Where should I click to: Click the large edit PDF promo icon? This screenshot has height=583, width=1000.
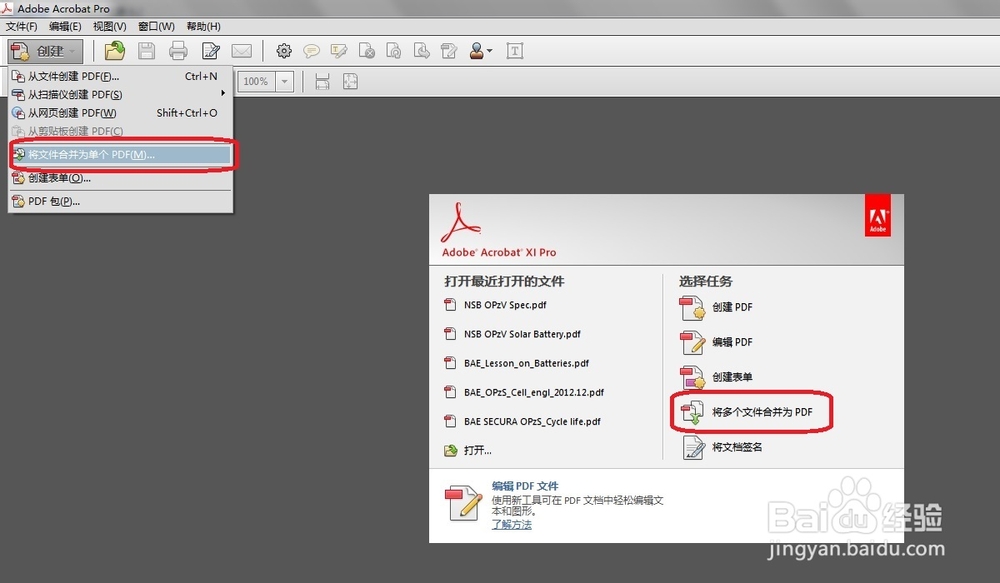pyautogui.click(x=463, y=503)
